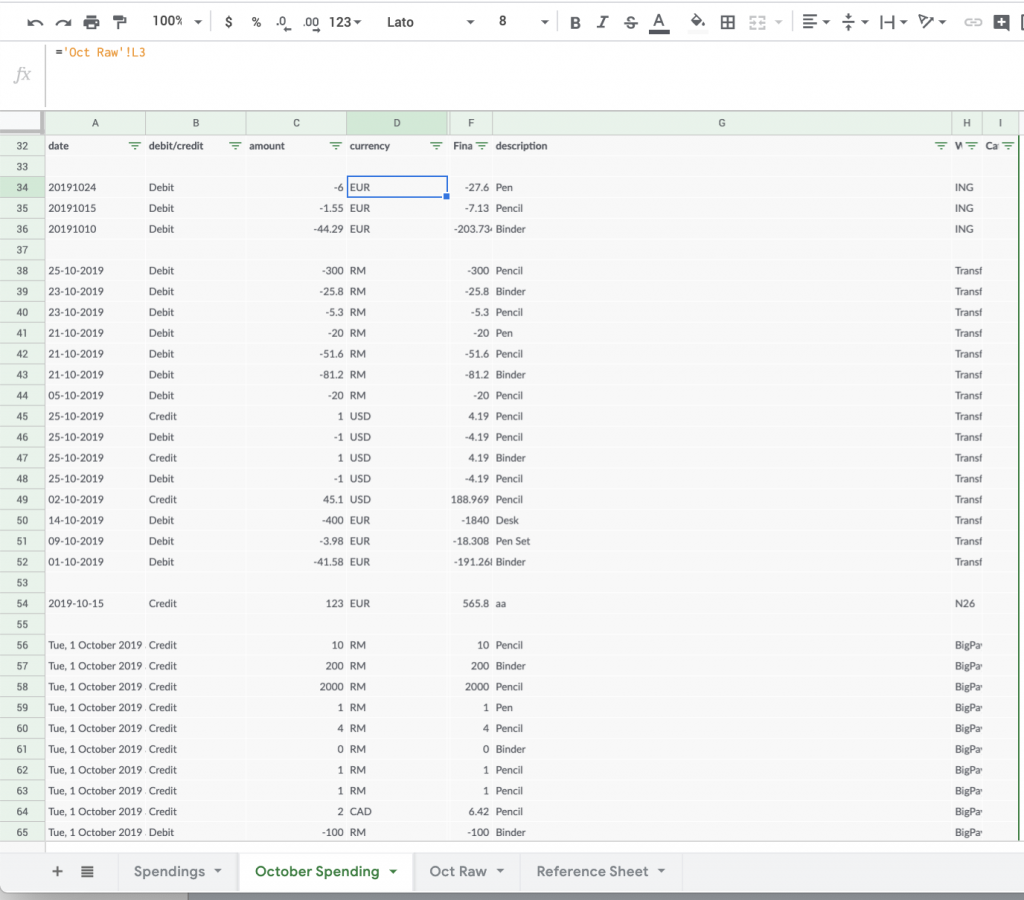1024x900 pixels.
Task: Toggle italic formatting
Action: (x=602, y=23)
